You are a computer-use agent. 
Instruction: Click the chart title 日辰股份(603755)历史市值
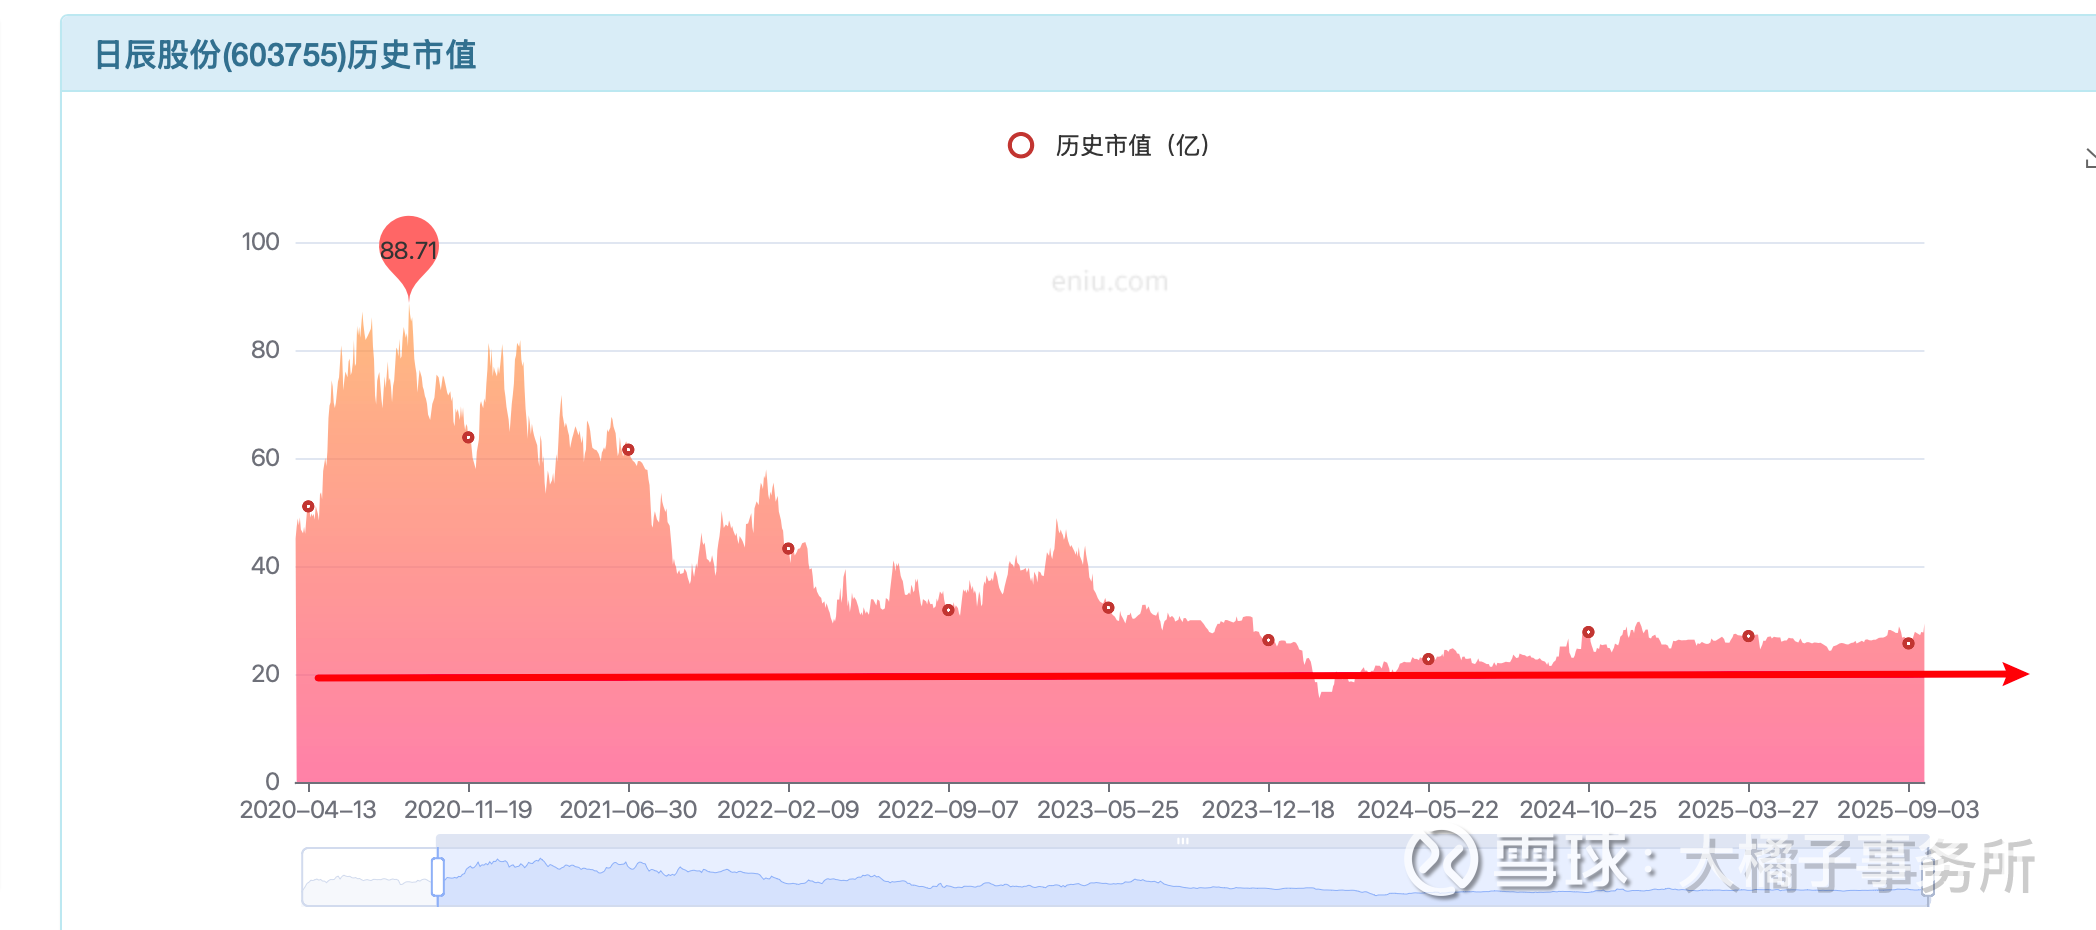(x=285, y=55)
